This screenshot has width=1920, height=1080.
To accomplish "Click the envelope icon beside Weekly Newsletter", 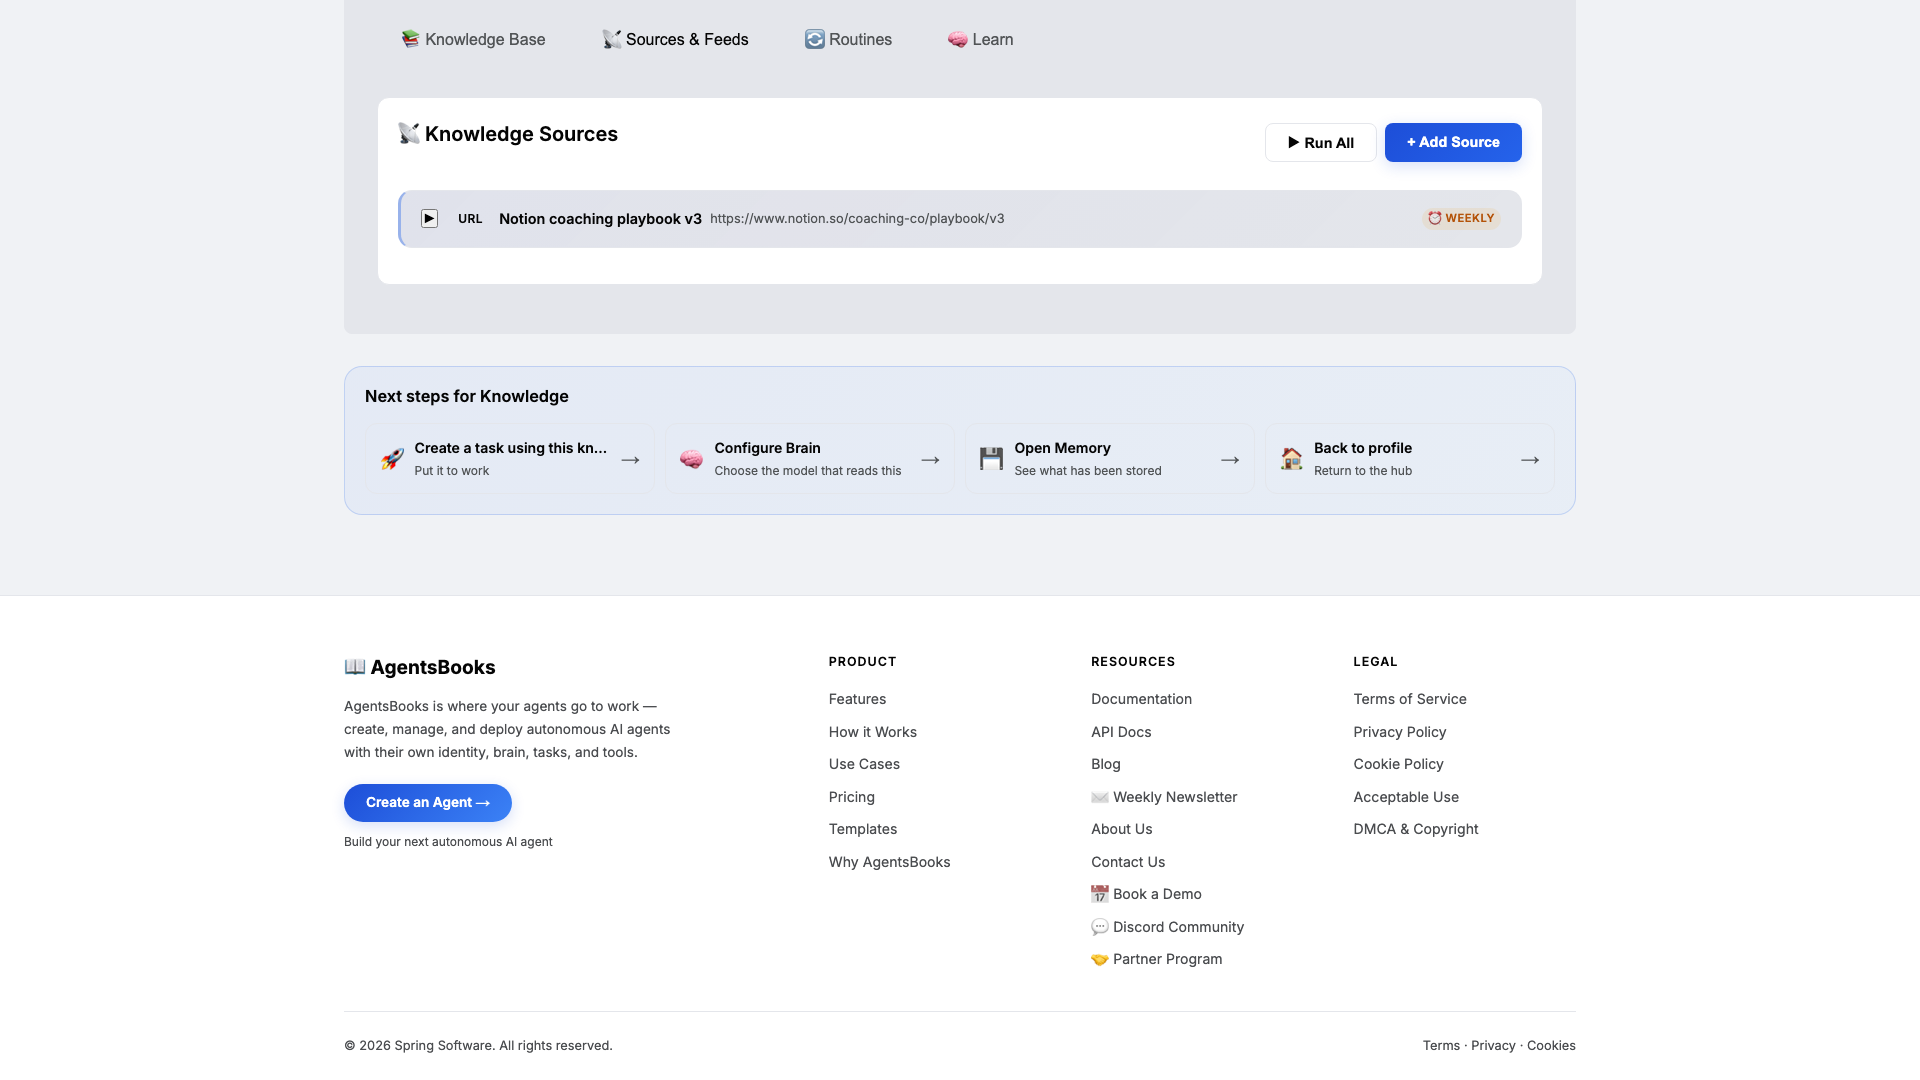I will click(x=1100, y=797).
